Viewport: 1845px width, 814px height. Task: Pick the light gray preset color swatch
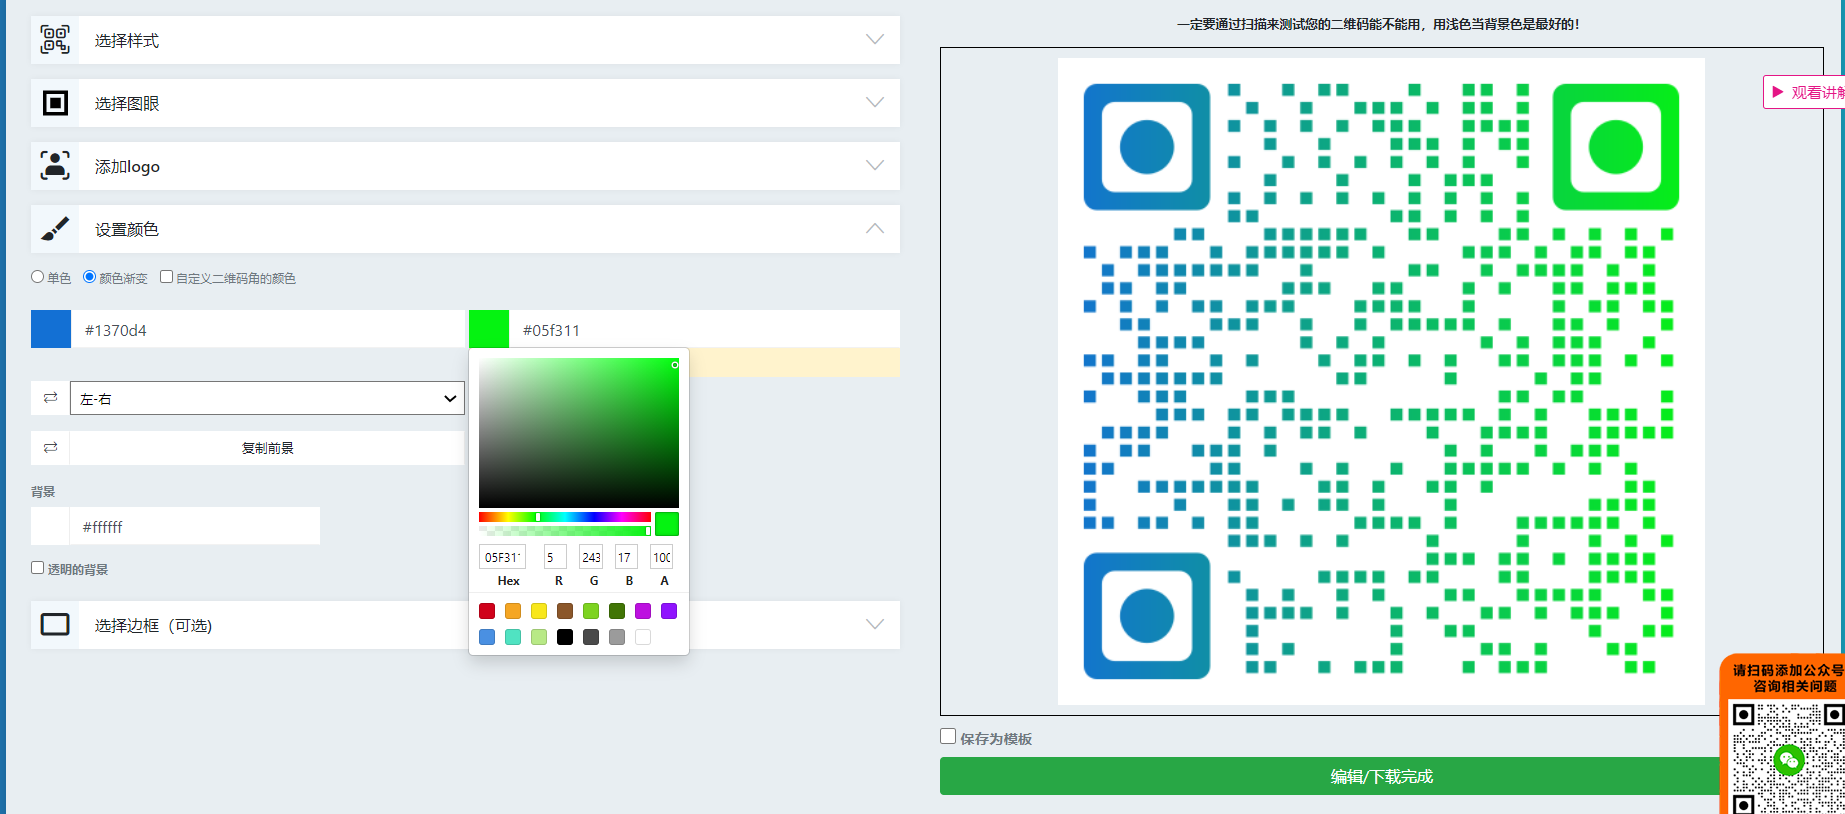click(x=617, y=637)
